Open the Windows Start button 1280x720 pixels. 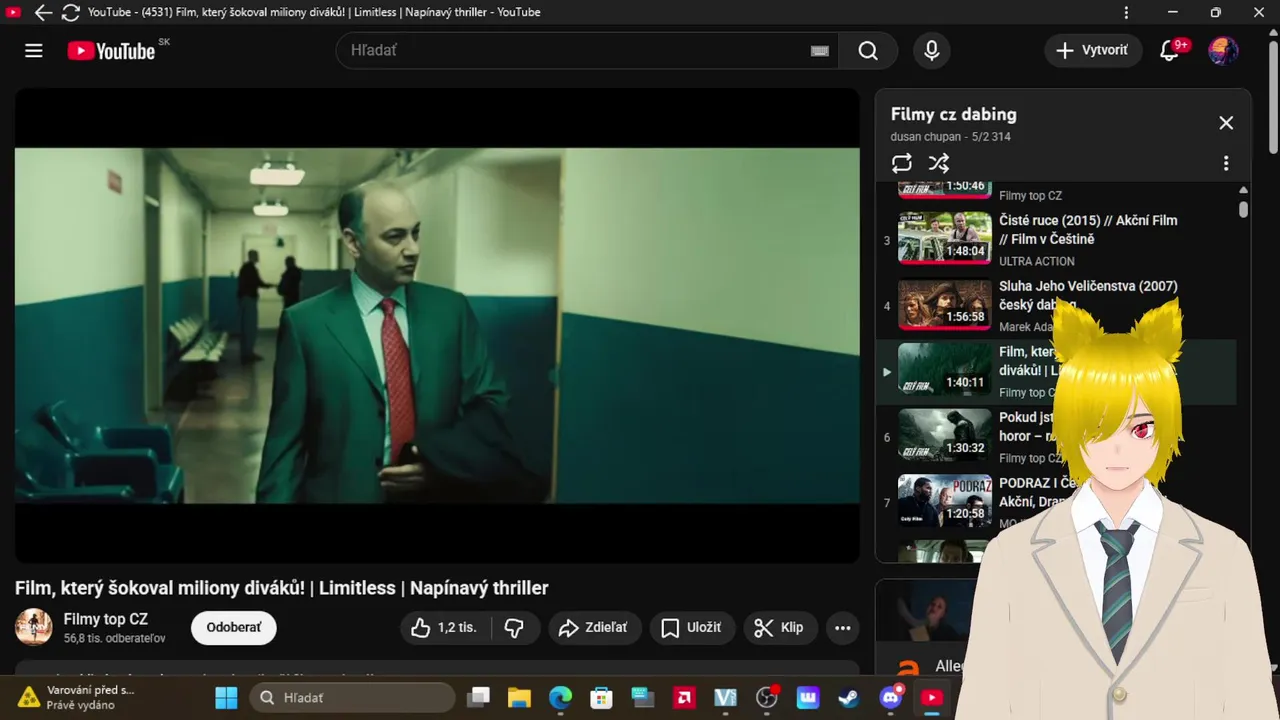coord(227,697)
